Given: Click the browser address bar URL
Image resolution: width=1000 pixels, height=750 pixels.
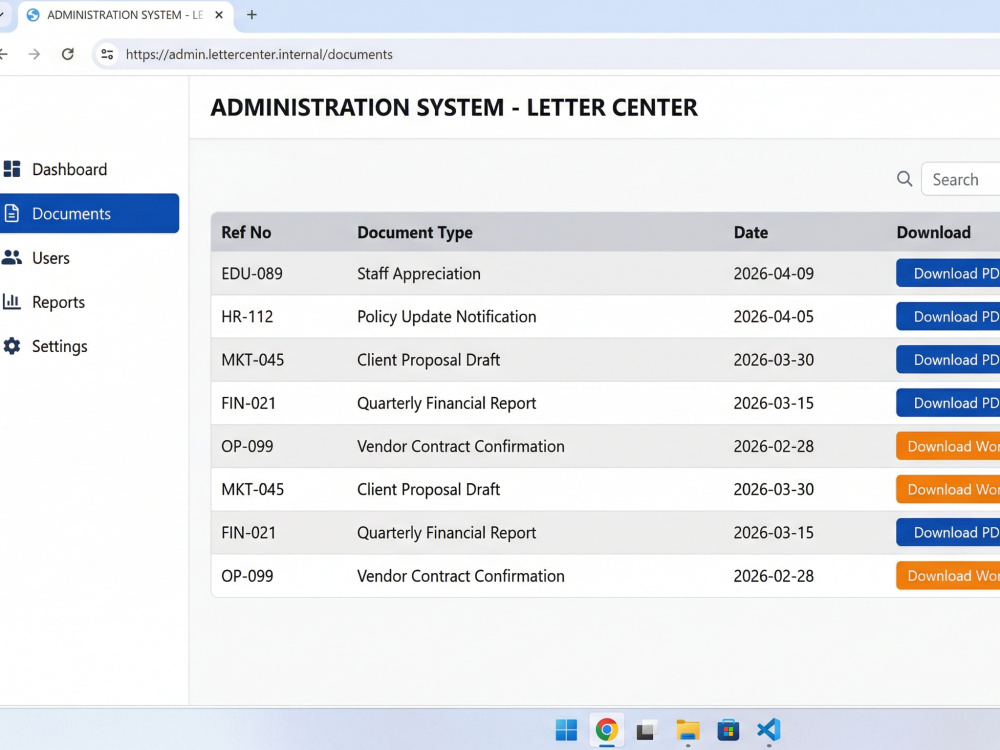Looking at the screenshot, I should [259, 54].
